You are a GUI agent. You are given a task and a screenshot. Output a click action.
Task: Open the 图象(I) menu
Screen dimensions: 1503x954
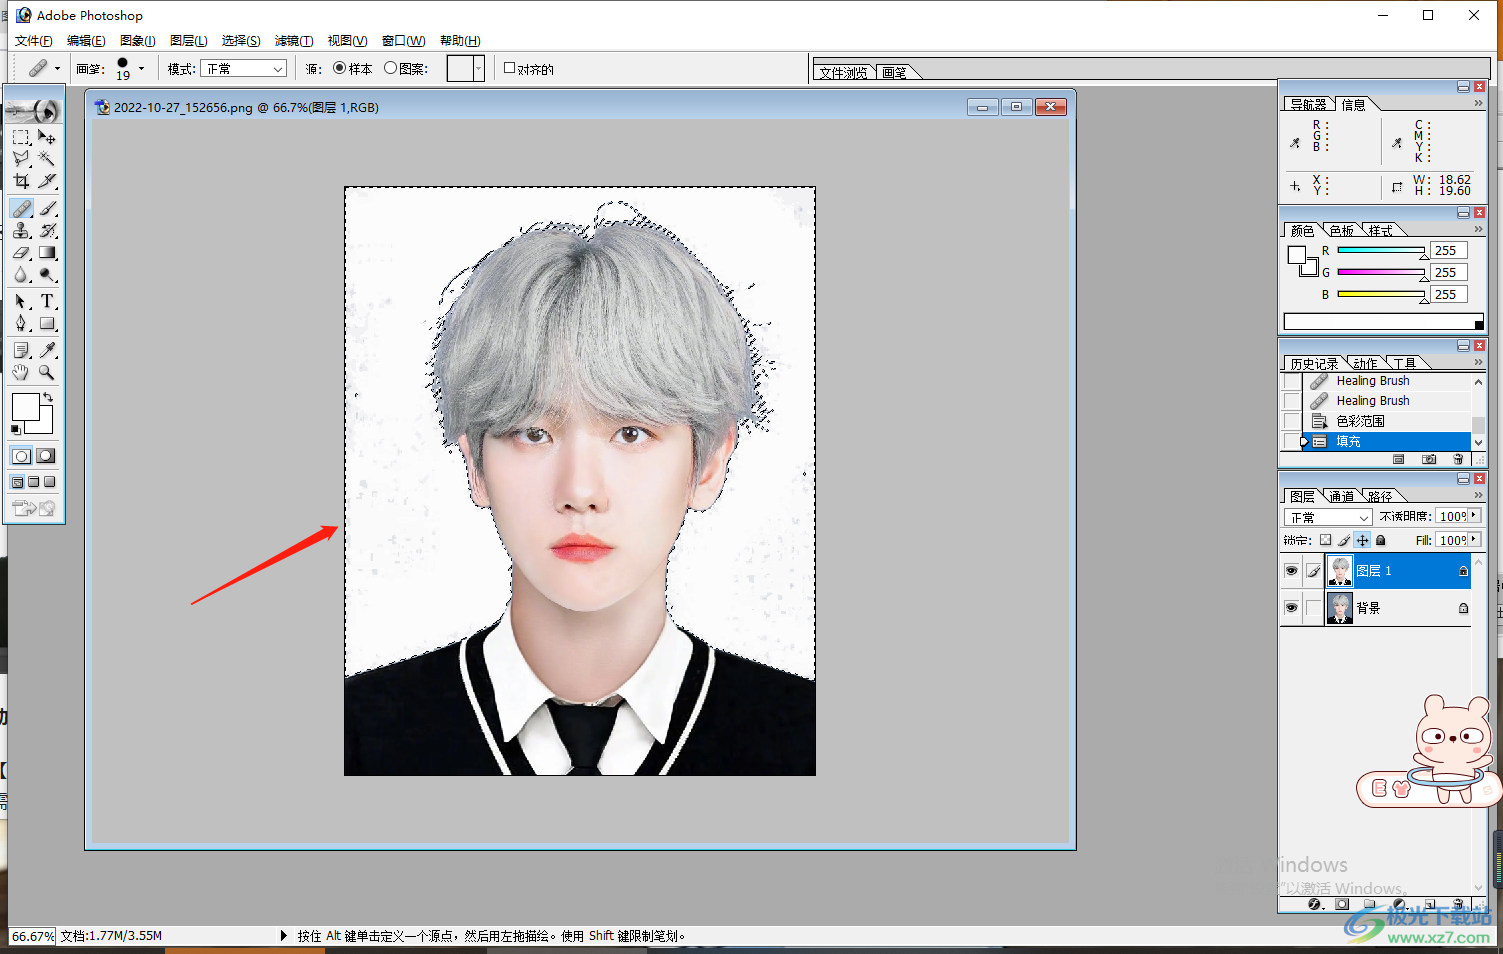[138, 41]
